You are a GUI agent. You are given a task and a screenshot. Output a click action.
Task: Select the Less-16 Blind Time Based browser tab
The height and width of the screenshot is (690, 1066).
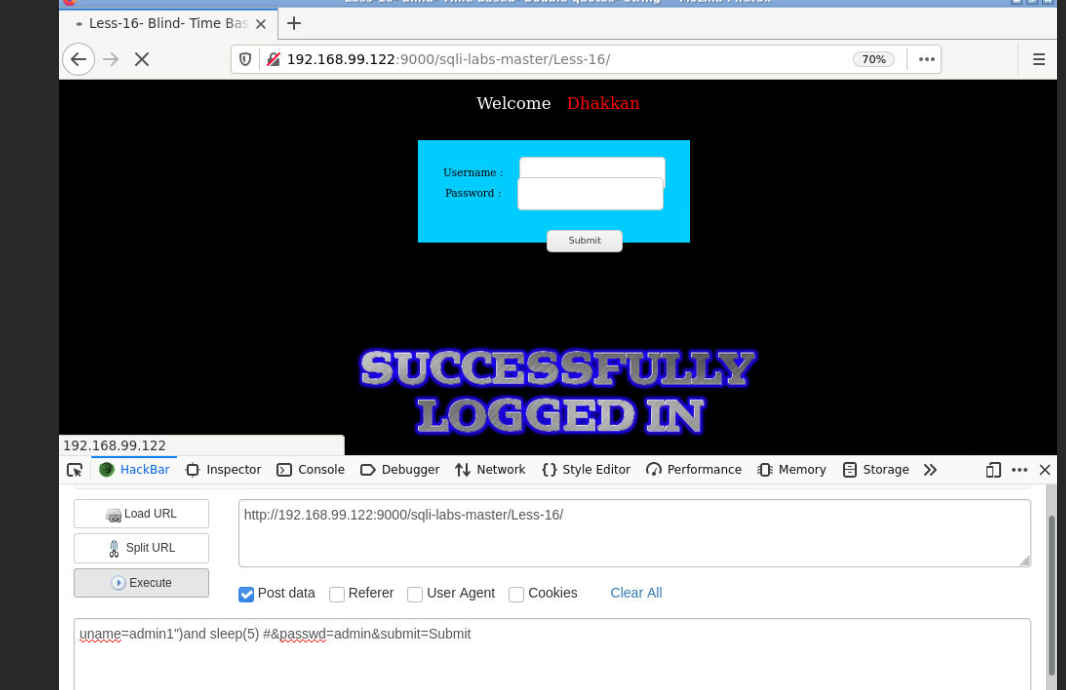click(169, 24)
